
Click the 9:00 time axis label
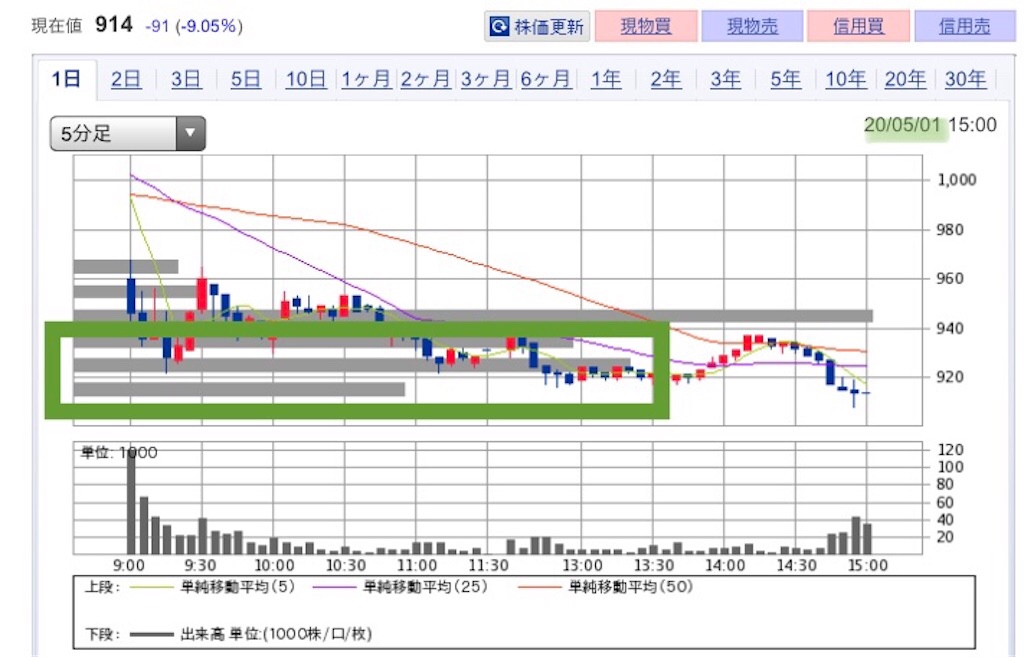pos(129,565)
